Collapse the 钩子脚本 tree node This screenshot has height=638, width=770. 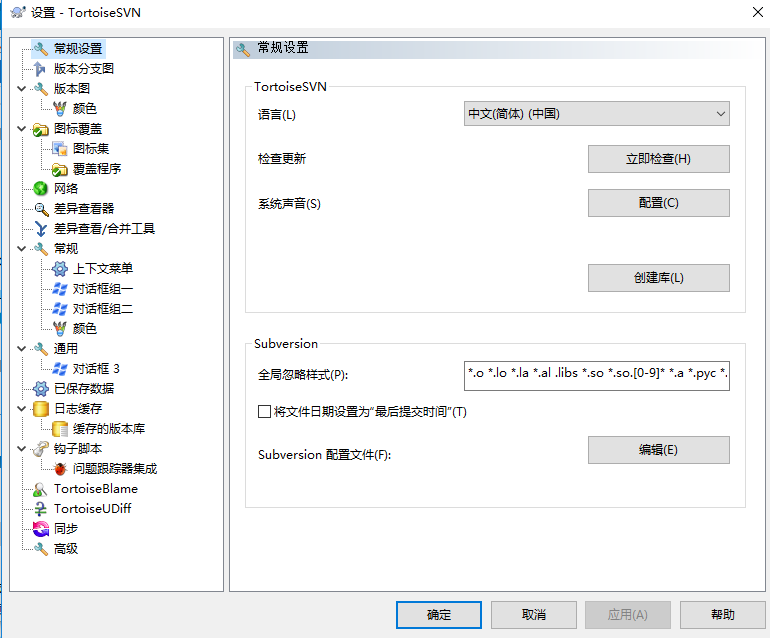click(22, 449)
